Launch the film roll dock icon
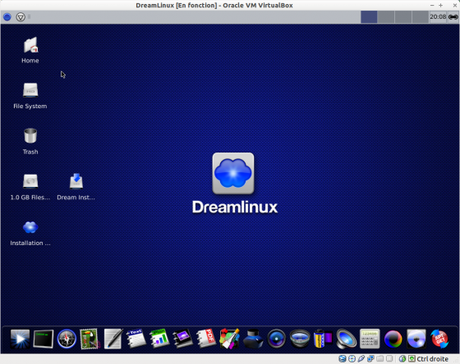This screenshot has width=460, height=364. pos(323,339)
